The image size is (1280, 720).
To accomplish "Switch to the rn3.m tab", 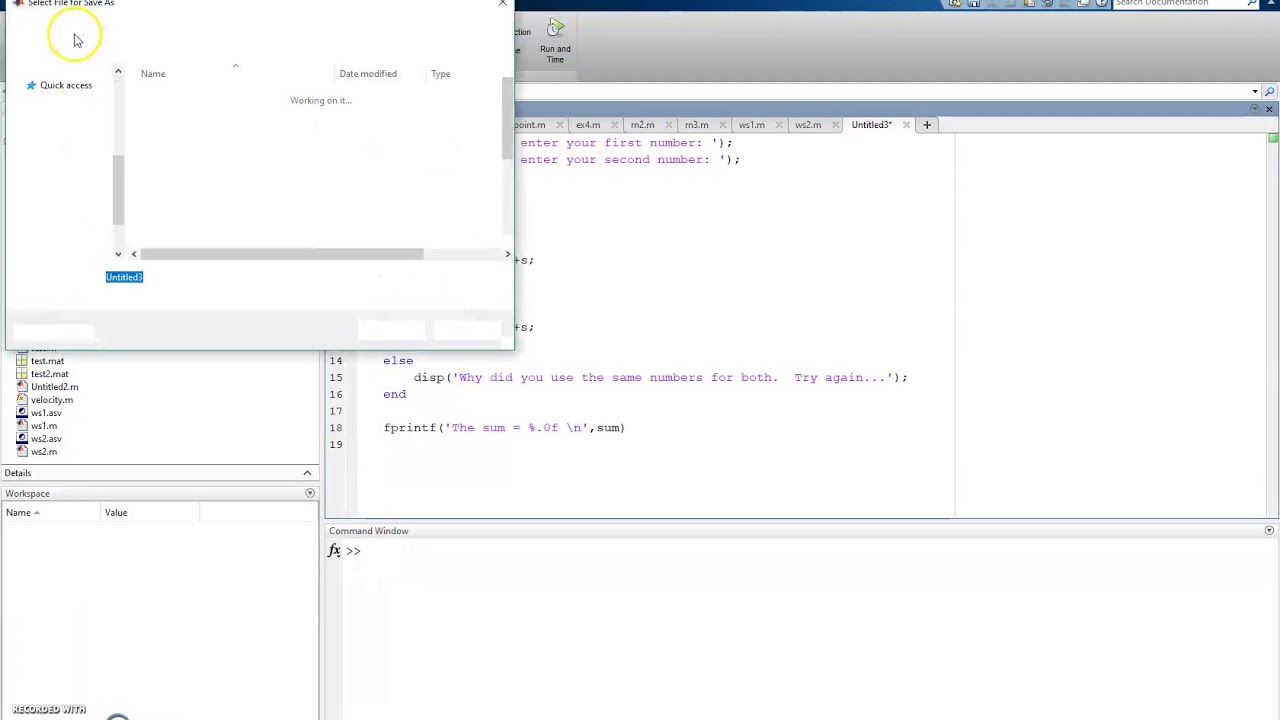I will 696,125.
